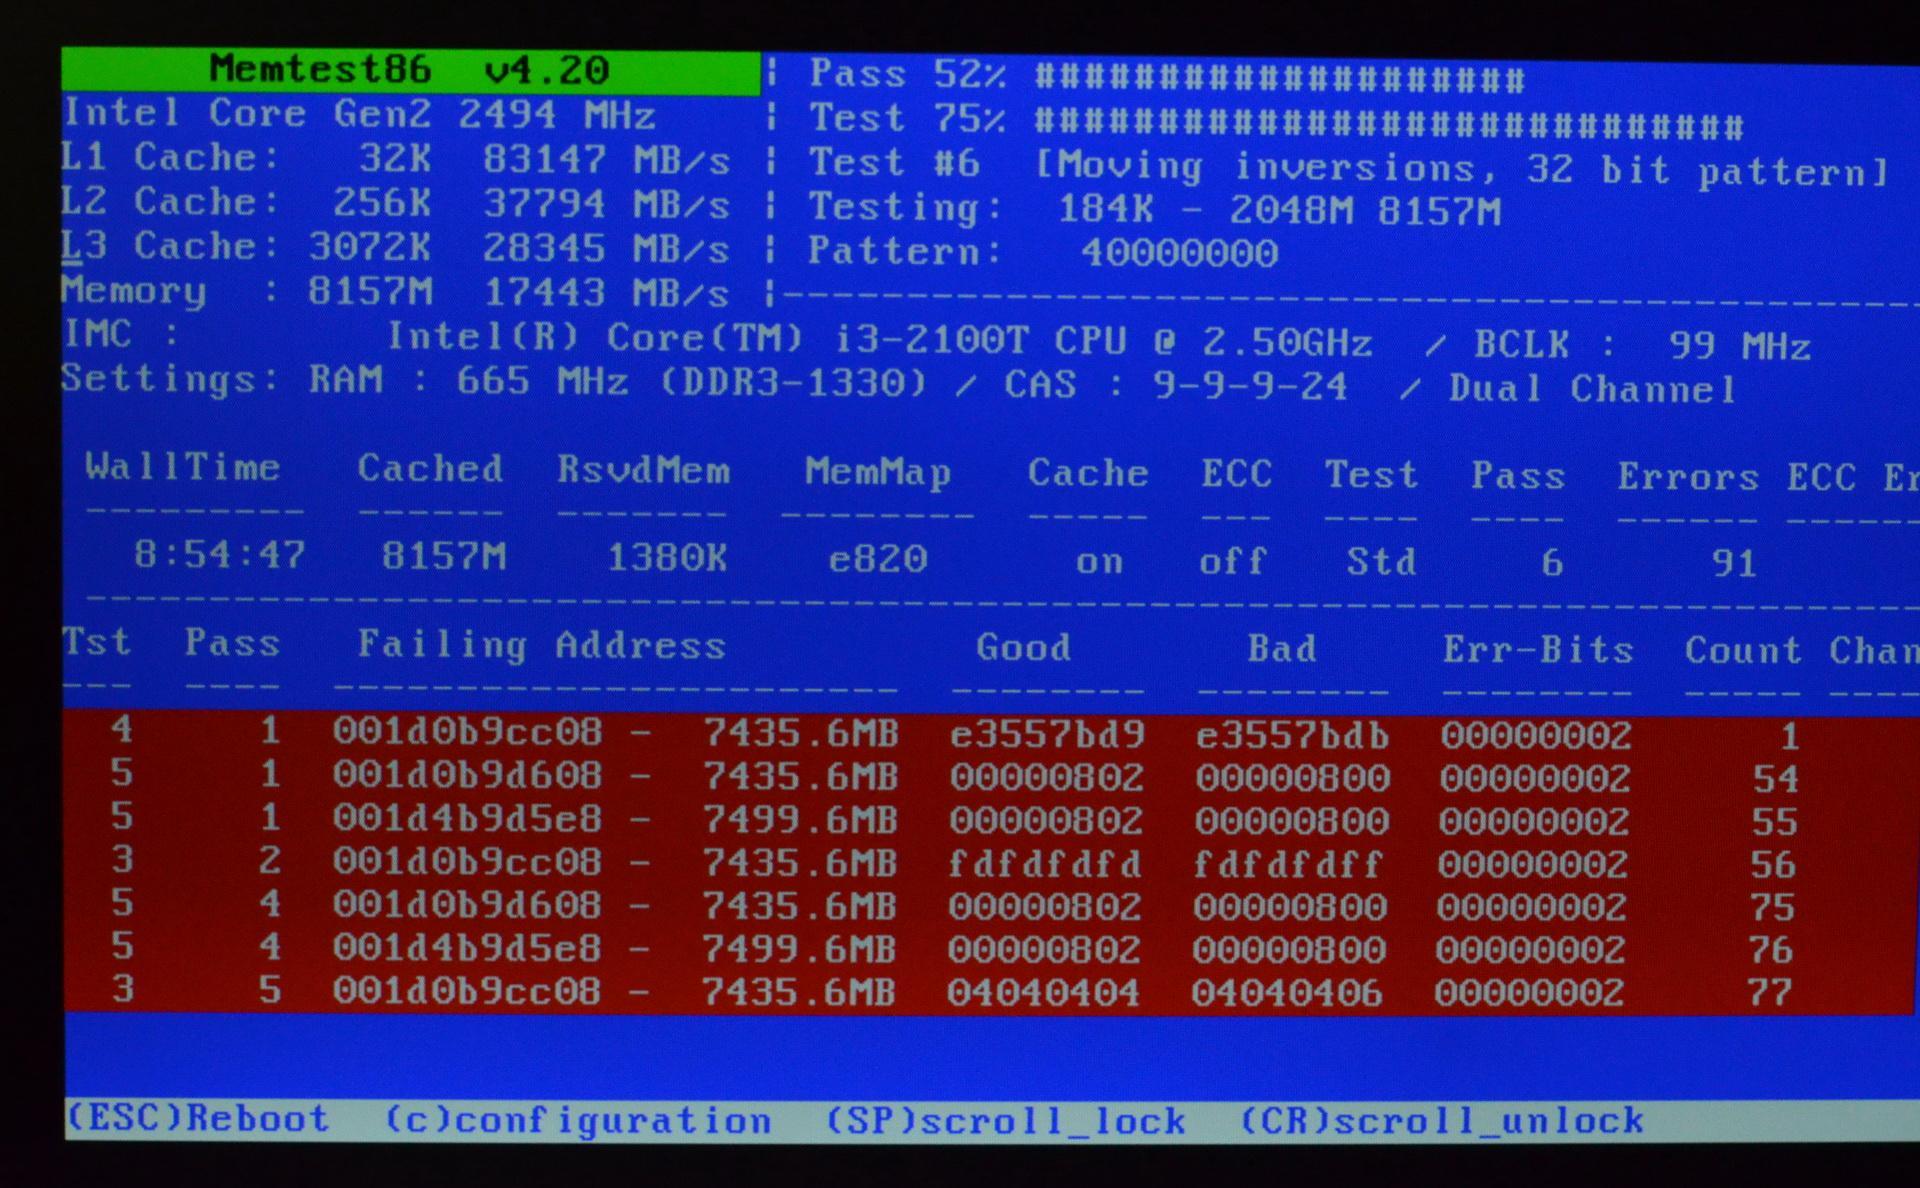Click Bad value 04040406
The image size is (1920, 1188).
tap(1286, 994)
